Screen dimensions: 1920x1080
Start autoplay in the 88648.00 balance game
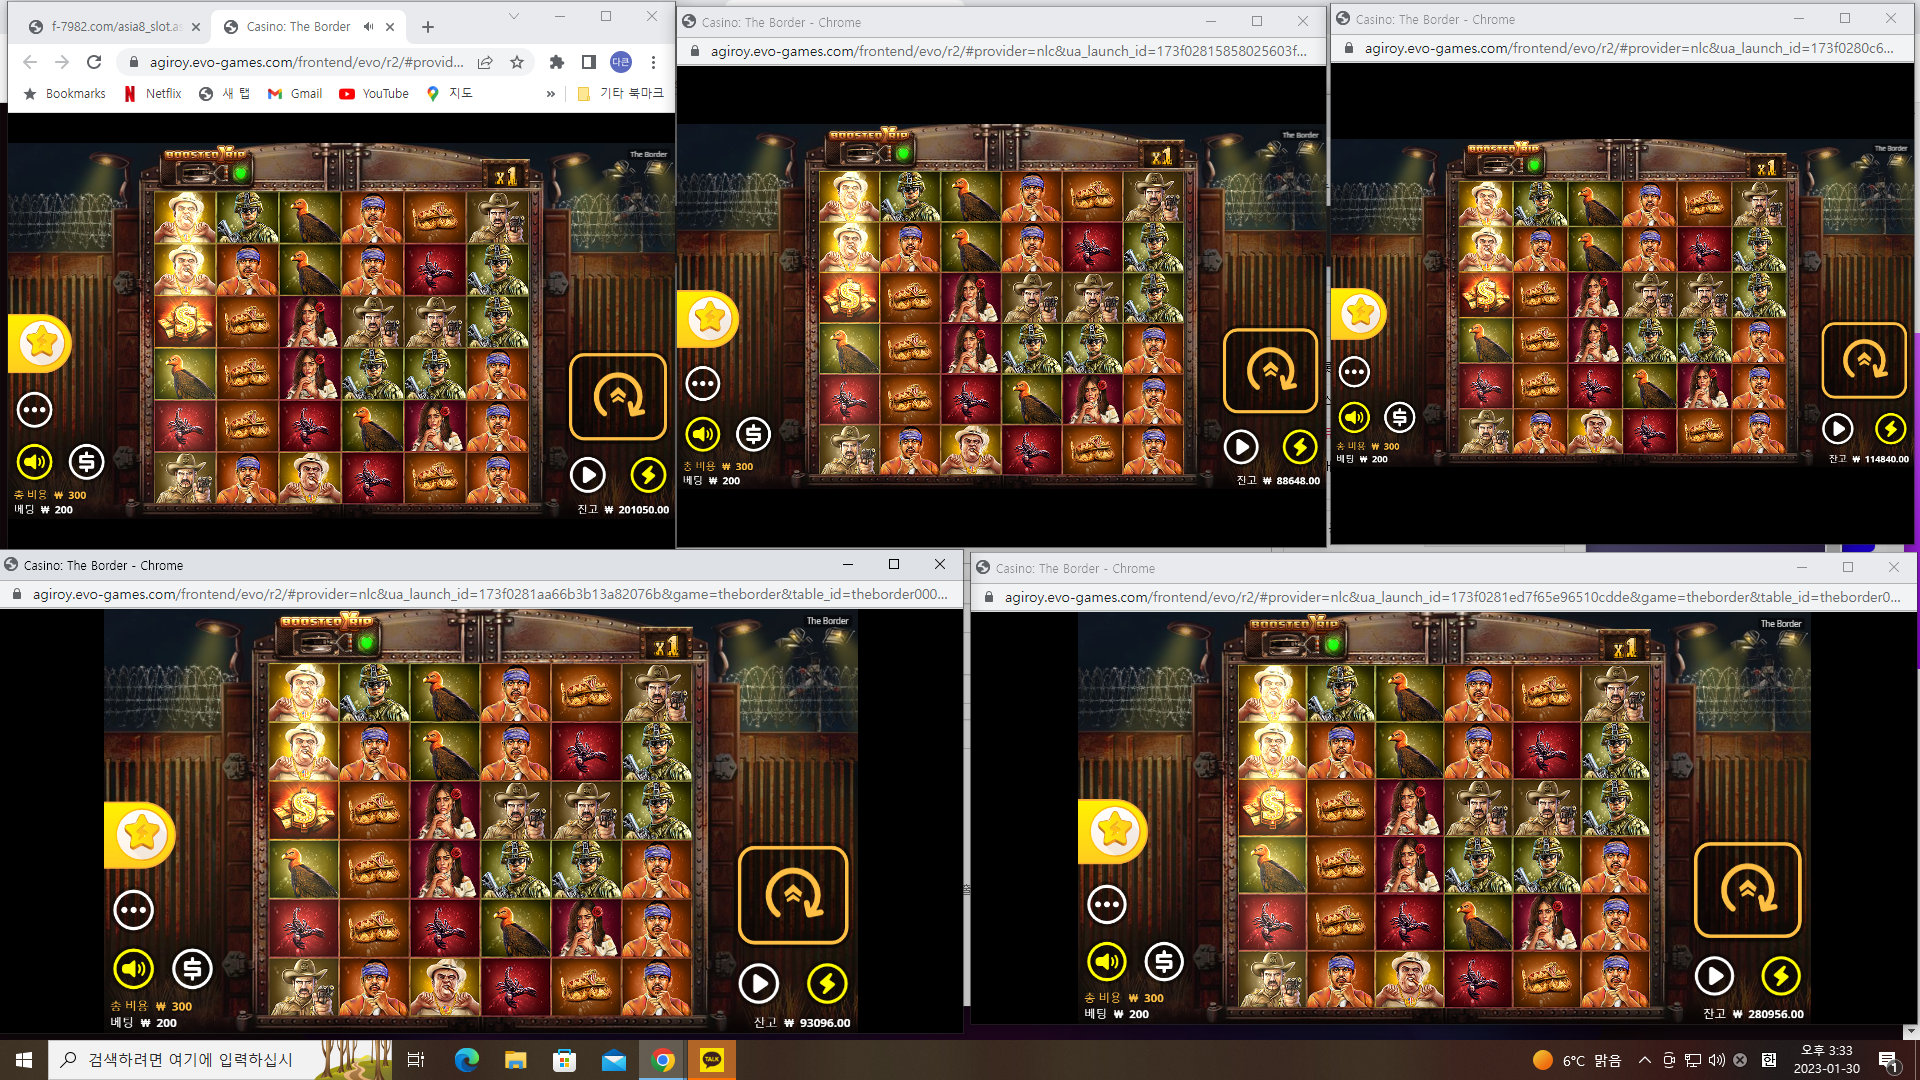tap(1241, 447)
